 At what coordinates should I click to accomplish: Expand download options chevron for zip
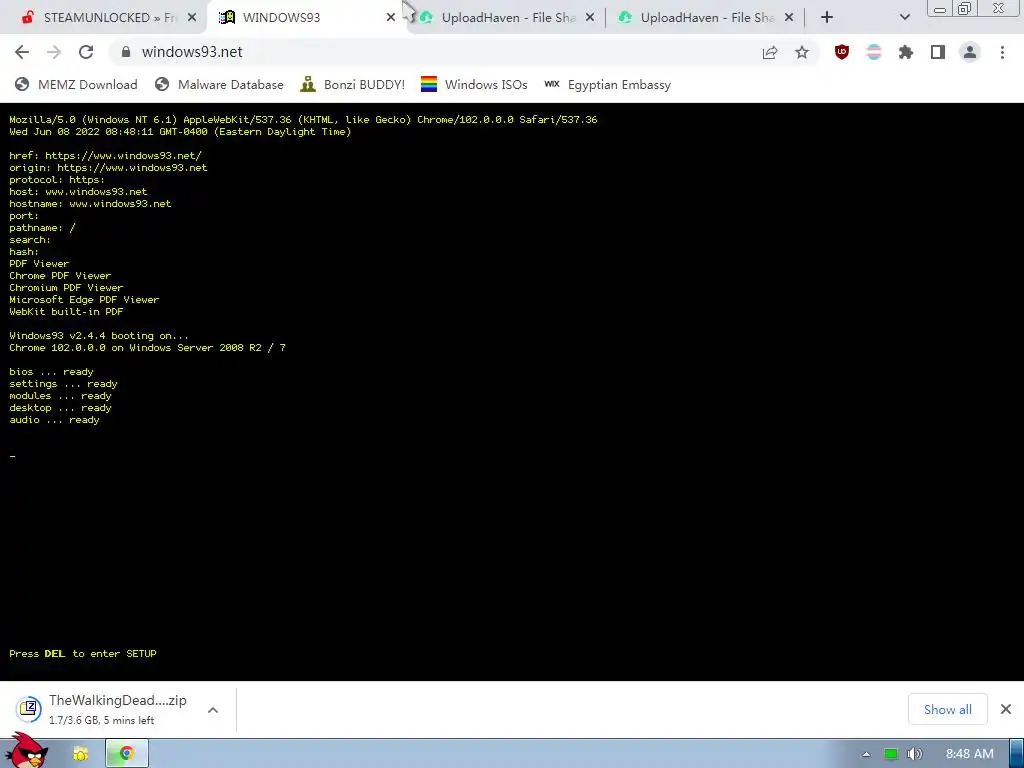[213, 710]
